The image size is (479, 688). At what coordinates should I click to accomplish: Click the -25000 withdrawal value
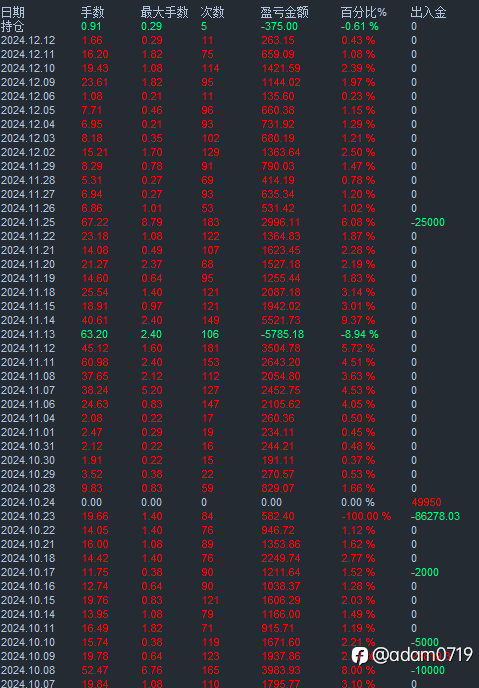tap(428, 222)
